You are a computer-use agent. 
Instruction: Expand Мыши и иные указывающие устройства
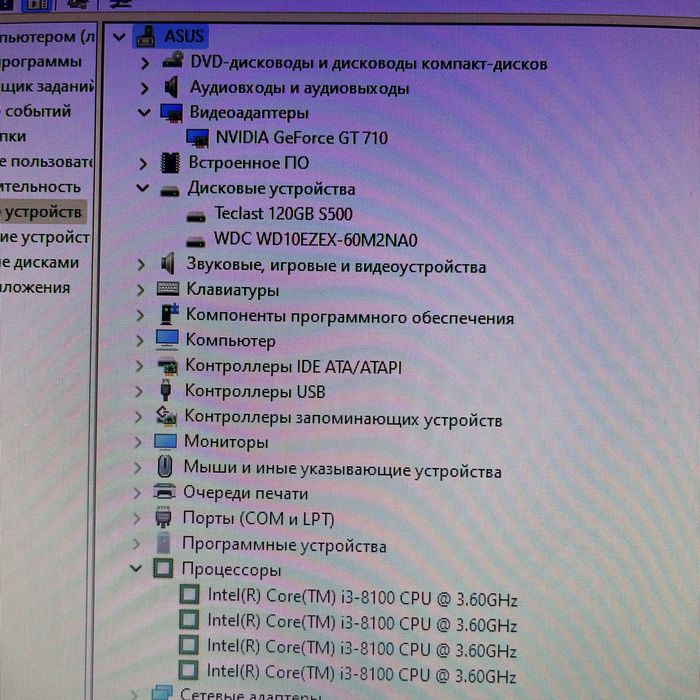tap(137, 468)
